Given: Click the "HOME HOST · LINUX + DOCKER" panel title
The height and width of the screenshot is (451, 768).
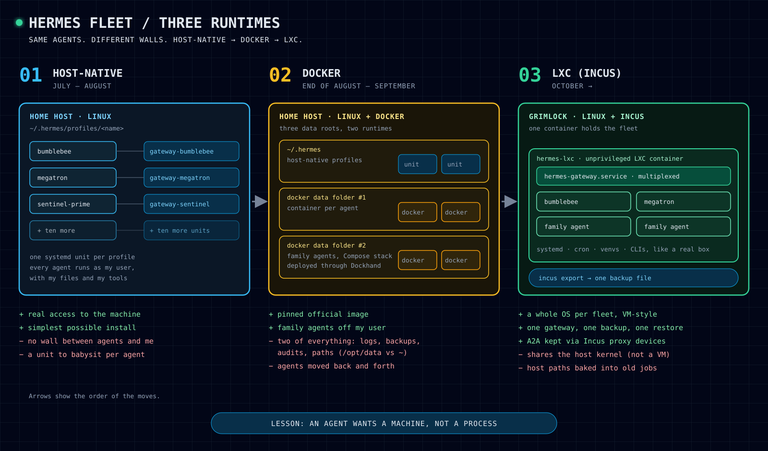Looking at the screenshot, I should (342, 117).
